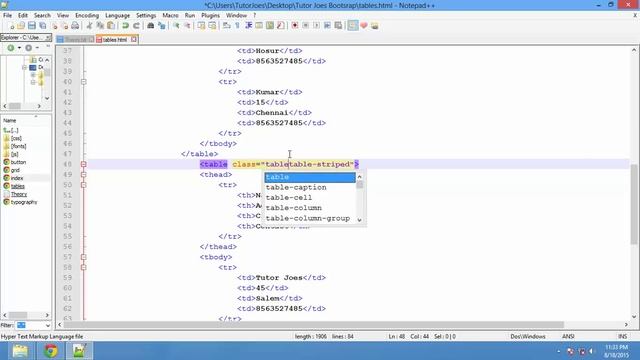Collapse the tr fold at line 58
Image resolution: width=640 pixels, height=360 pixels.
(x=84, y=267)
